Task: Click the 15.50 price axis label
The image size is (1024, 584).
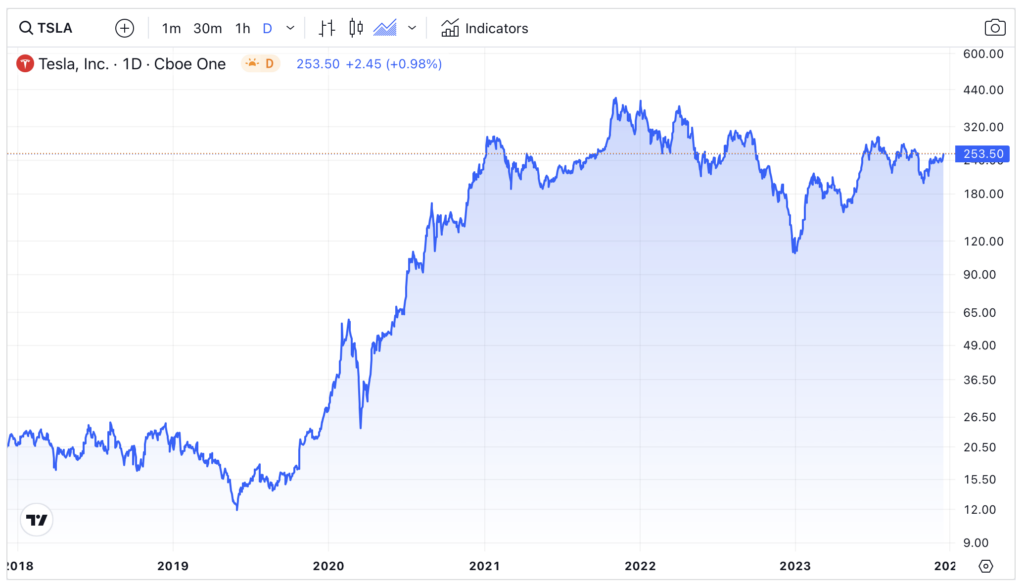Action: coord(980,479)
